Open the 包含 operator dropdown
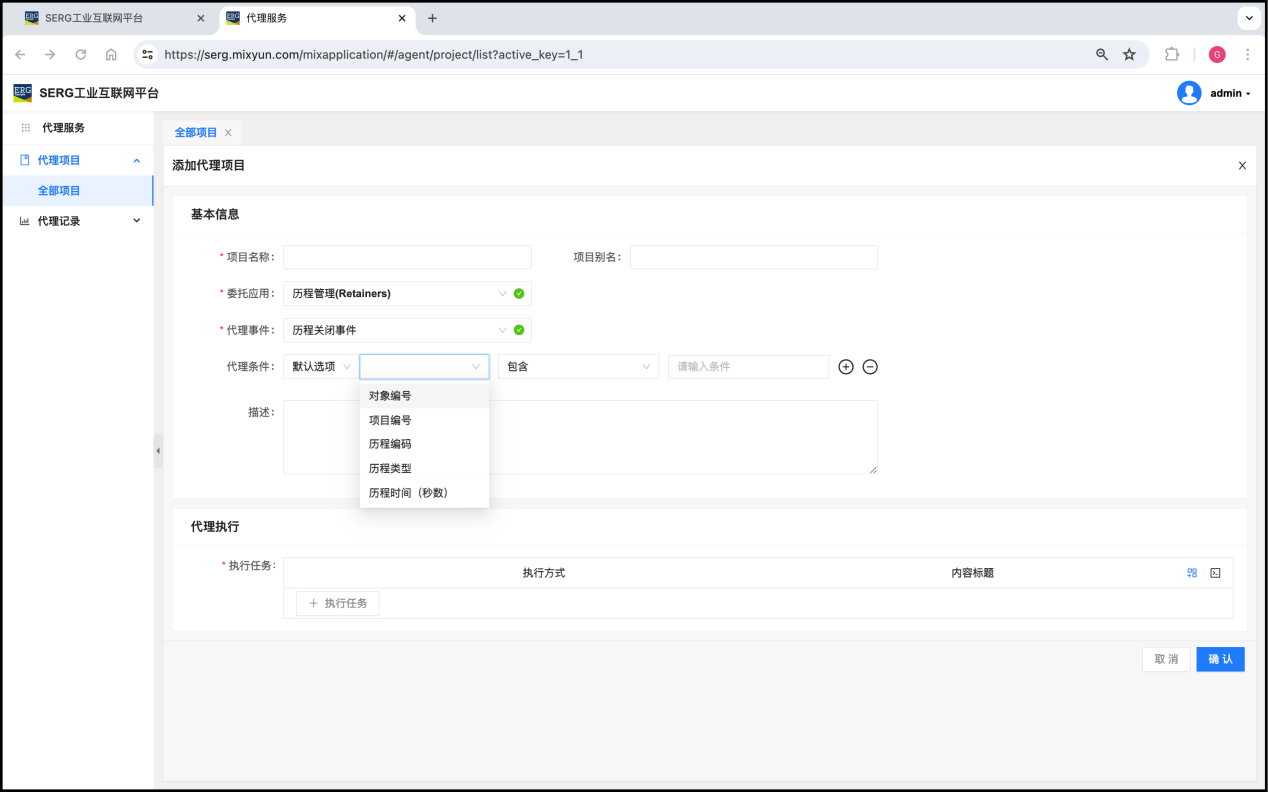 (578, 367)
